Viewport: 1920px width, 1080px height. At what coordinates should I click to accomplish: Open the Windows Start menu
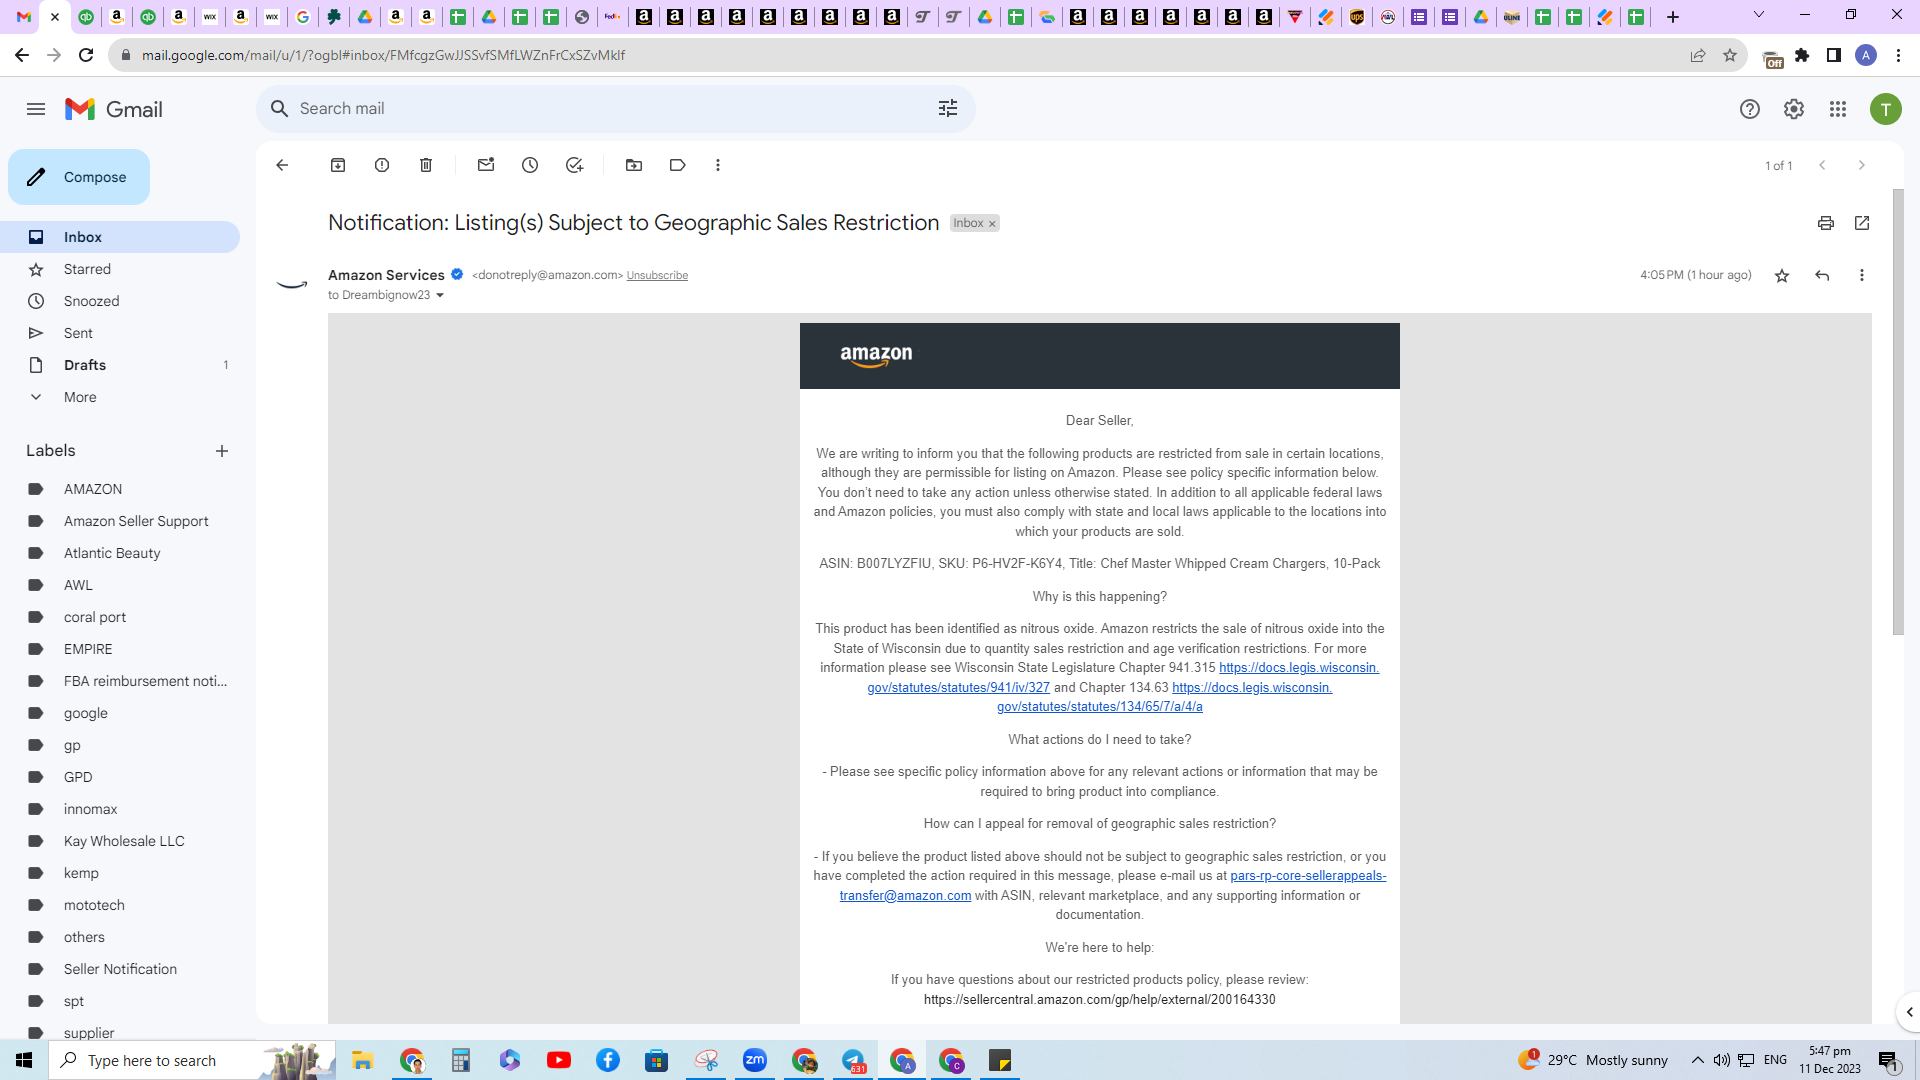pos(24,1060)
